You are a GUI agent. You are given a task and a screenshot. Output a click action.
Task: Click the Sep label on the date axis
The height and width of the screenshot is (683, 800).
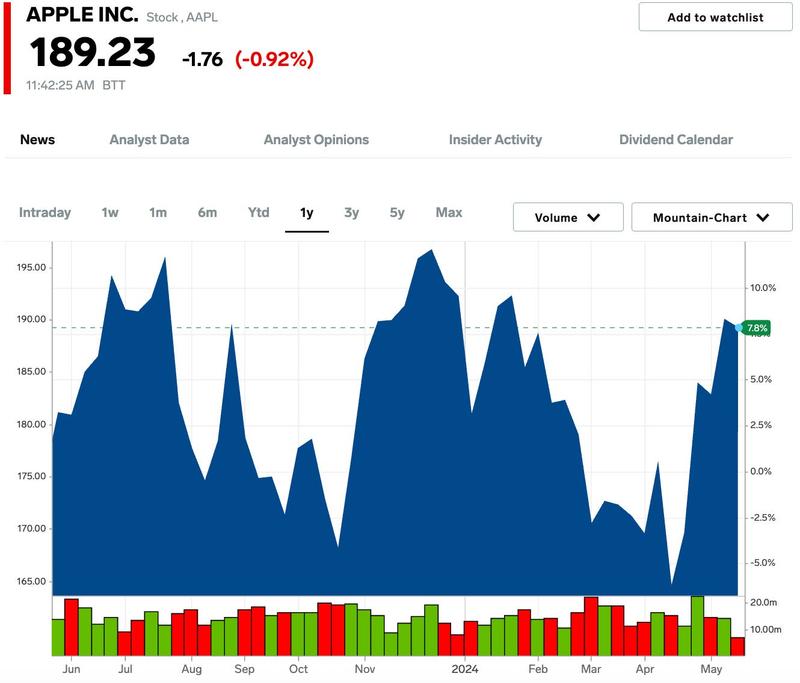pos(244,669)
